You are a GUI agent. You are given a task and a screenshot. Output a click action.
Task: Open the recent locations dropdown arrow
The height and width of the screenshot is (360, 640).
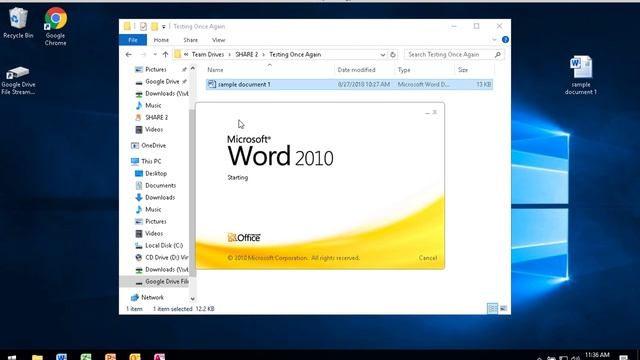coord(155,55)
